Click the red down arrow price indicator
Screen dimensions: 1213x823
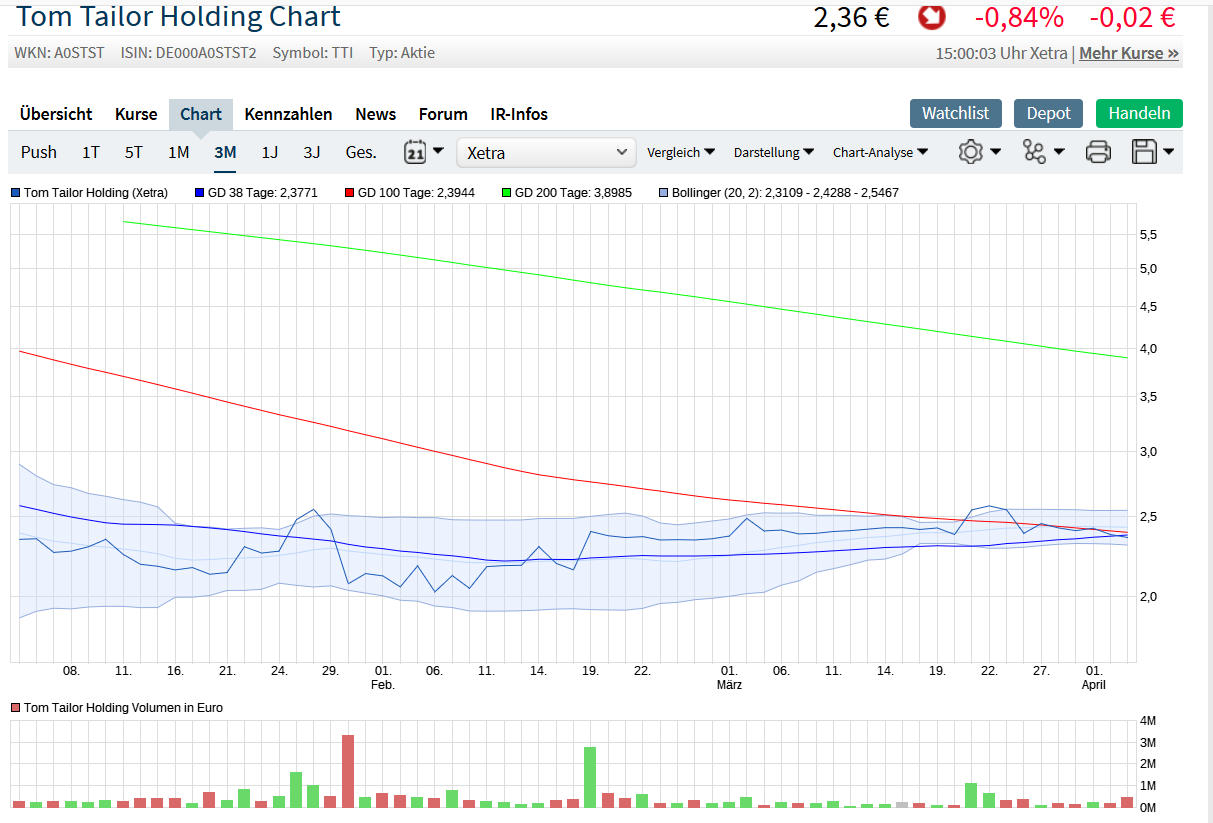click(x=931, y=17)
